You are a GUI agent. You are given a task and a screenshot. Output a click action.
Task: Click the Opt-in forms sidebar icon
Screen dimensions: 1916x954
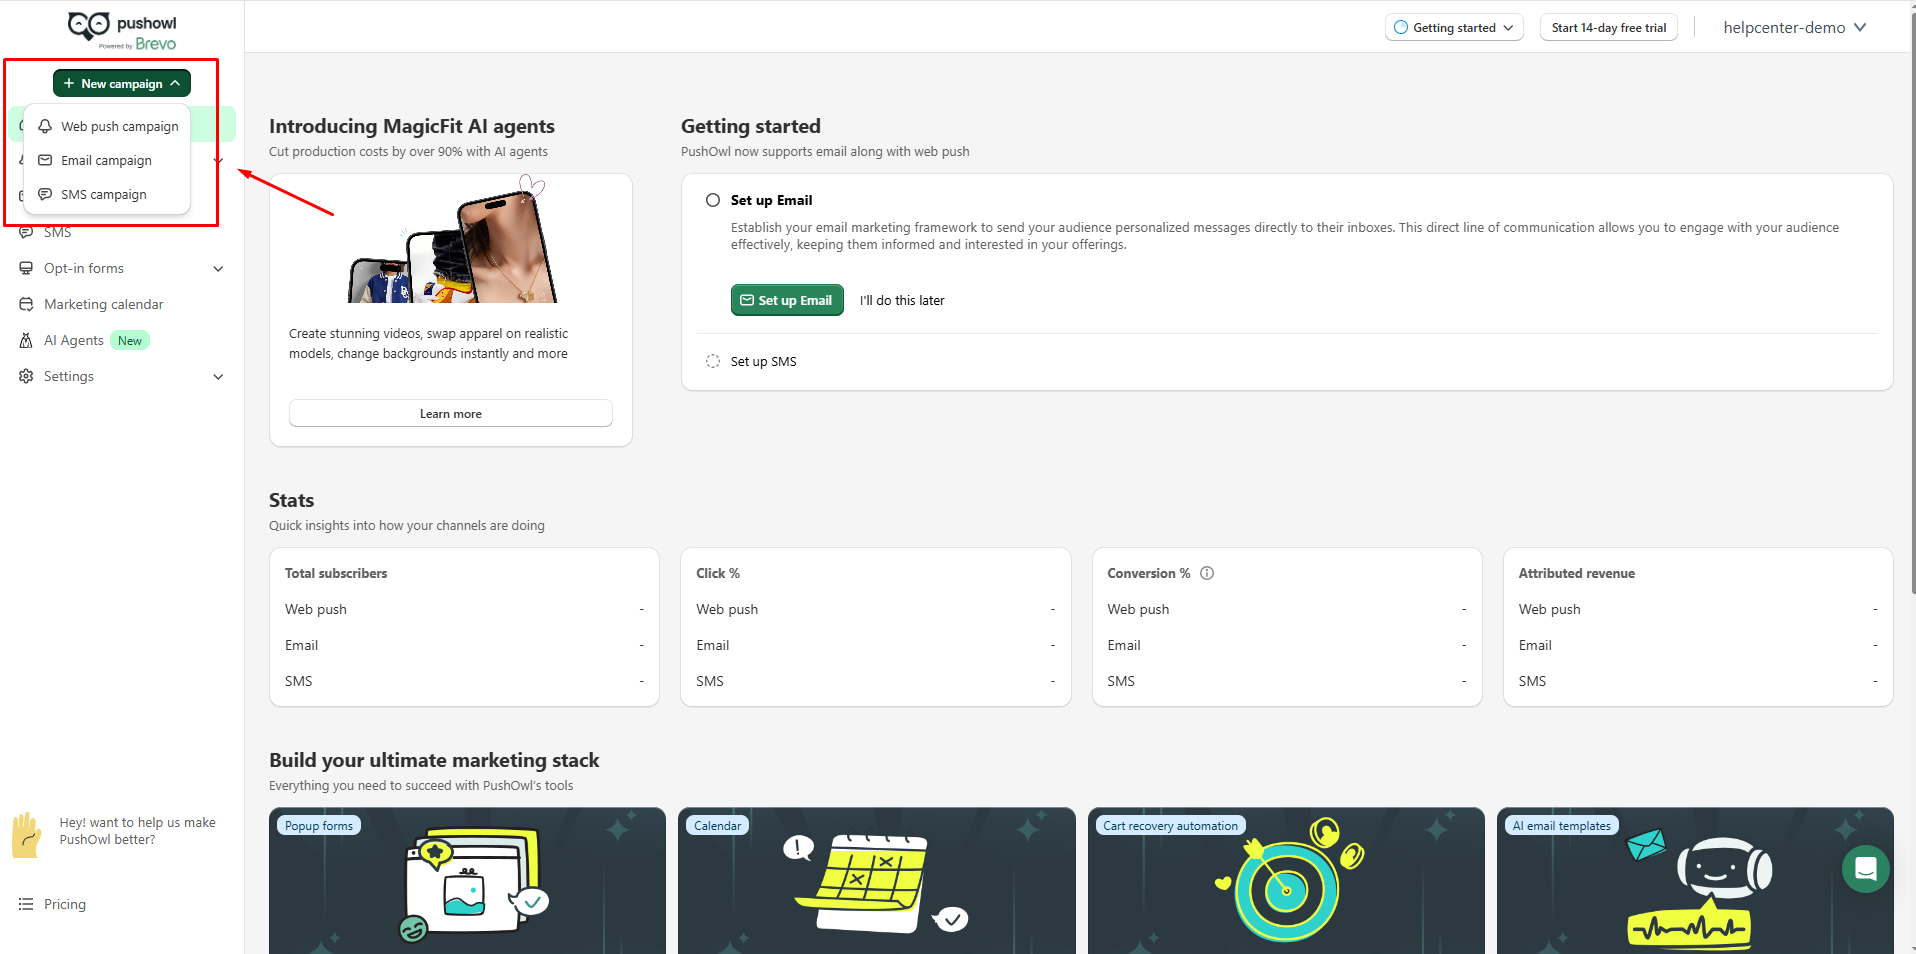[26, 268]
